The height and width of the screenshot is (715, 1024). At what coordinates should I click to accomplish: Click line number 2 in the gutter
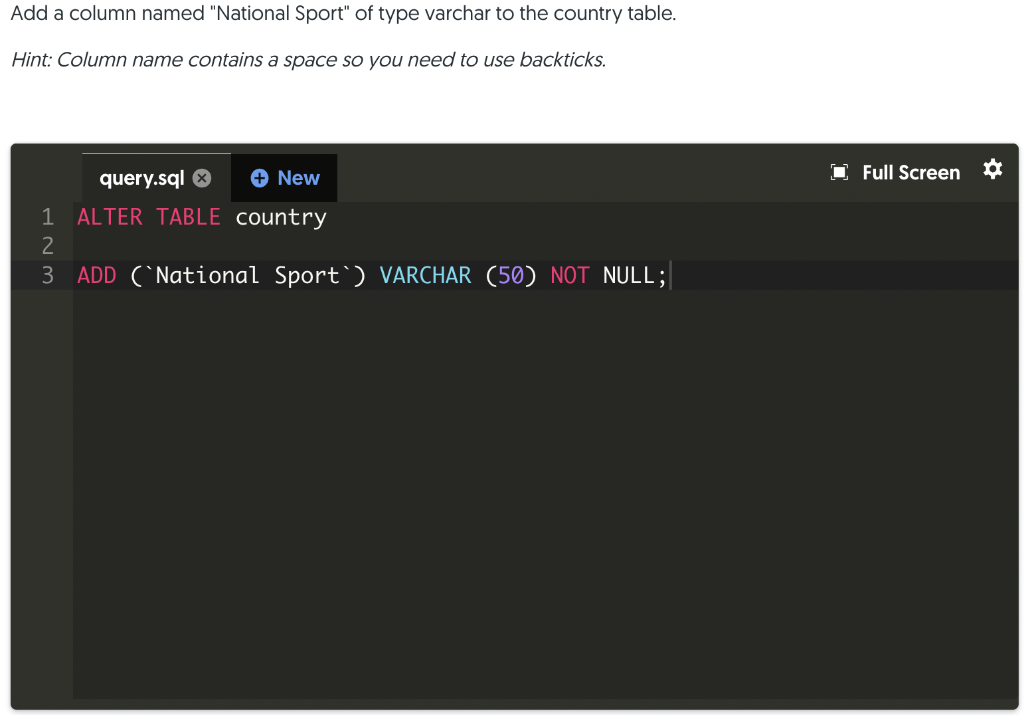coord(46,245)
